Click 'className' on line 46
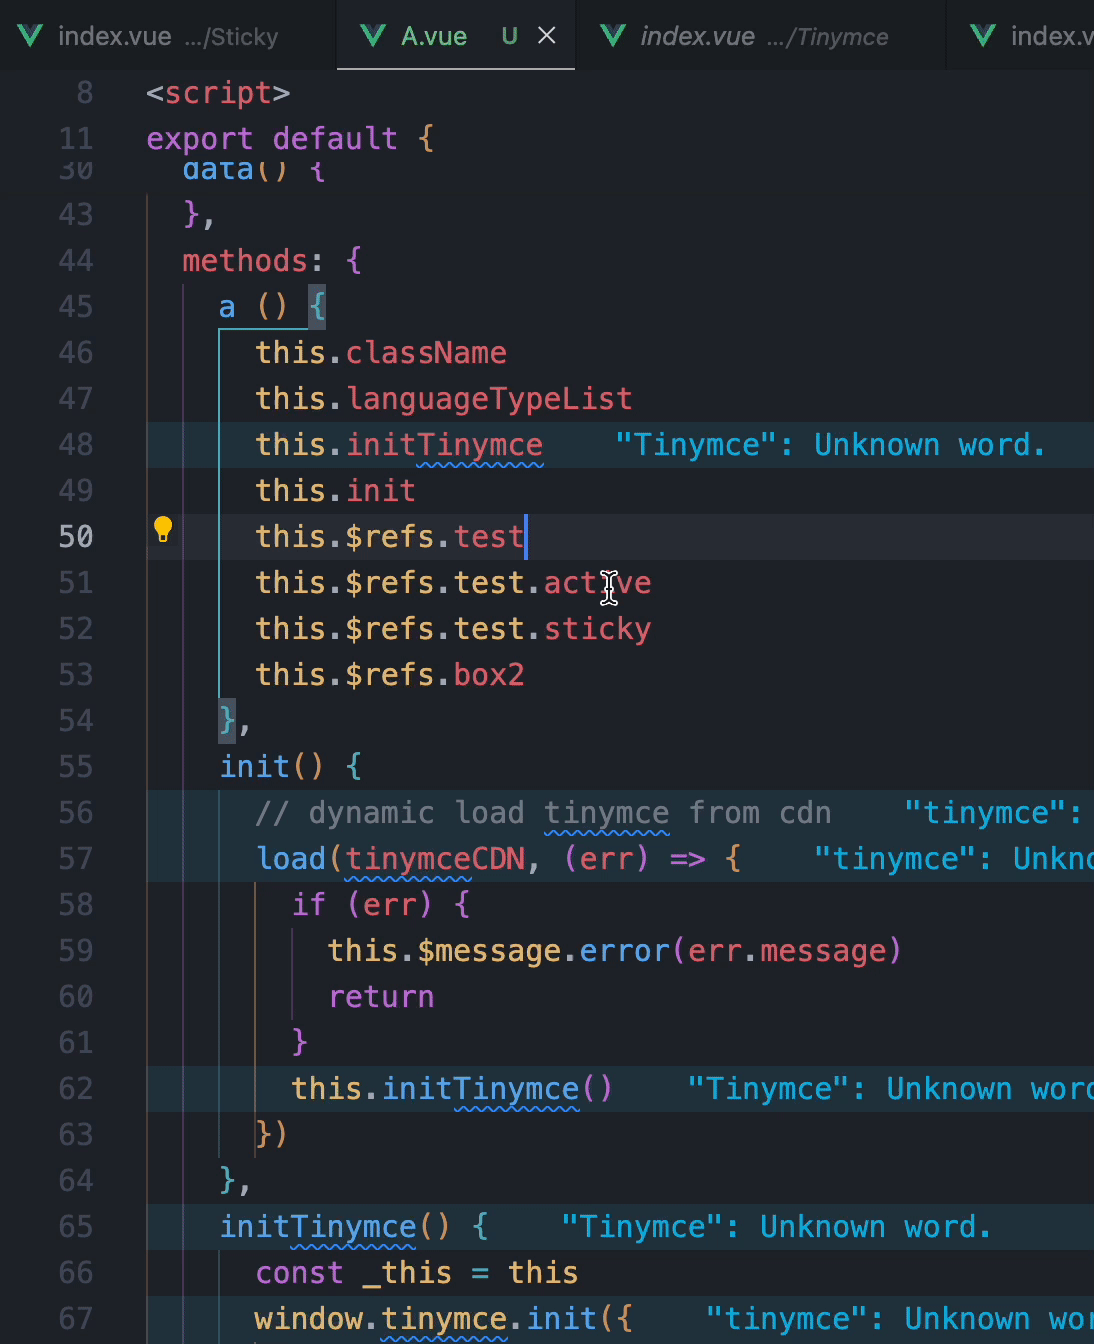 [426, 353]
